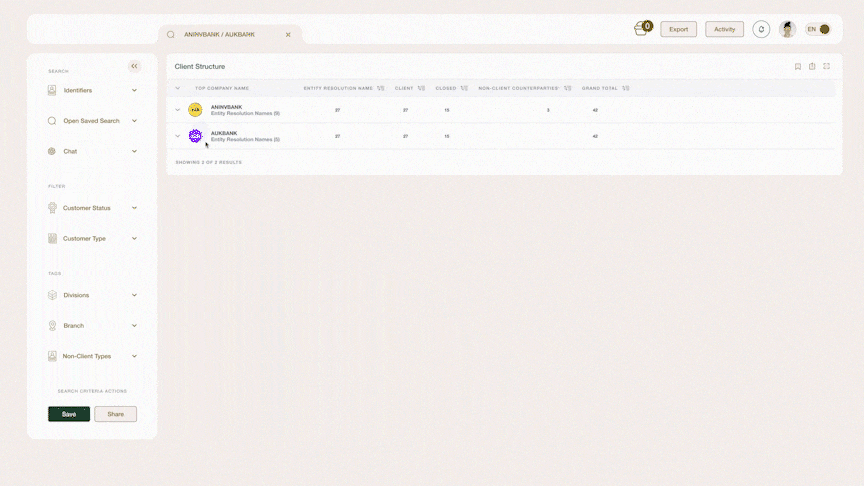Click the Customer Type filter icon

click(52, 239)
